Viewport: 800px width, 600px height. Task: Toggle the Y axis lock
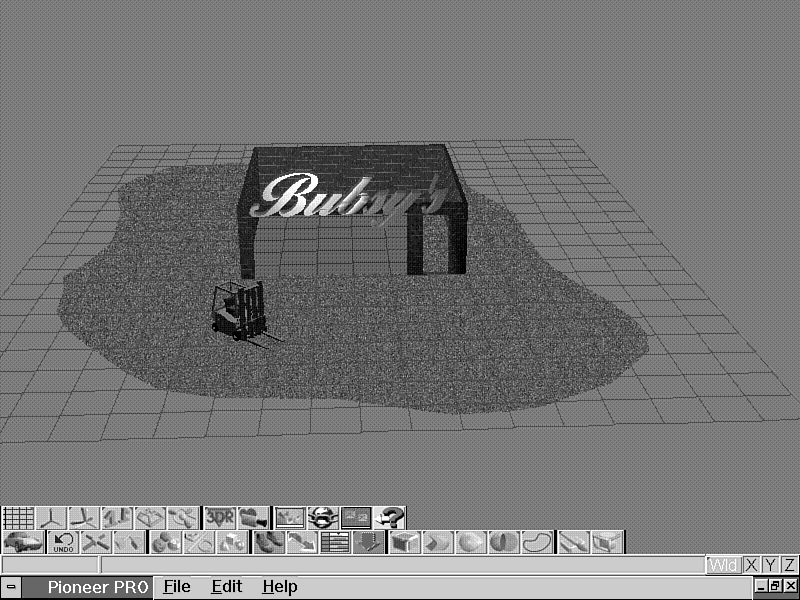pyautogui.click(x=771, y=566)
